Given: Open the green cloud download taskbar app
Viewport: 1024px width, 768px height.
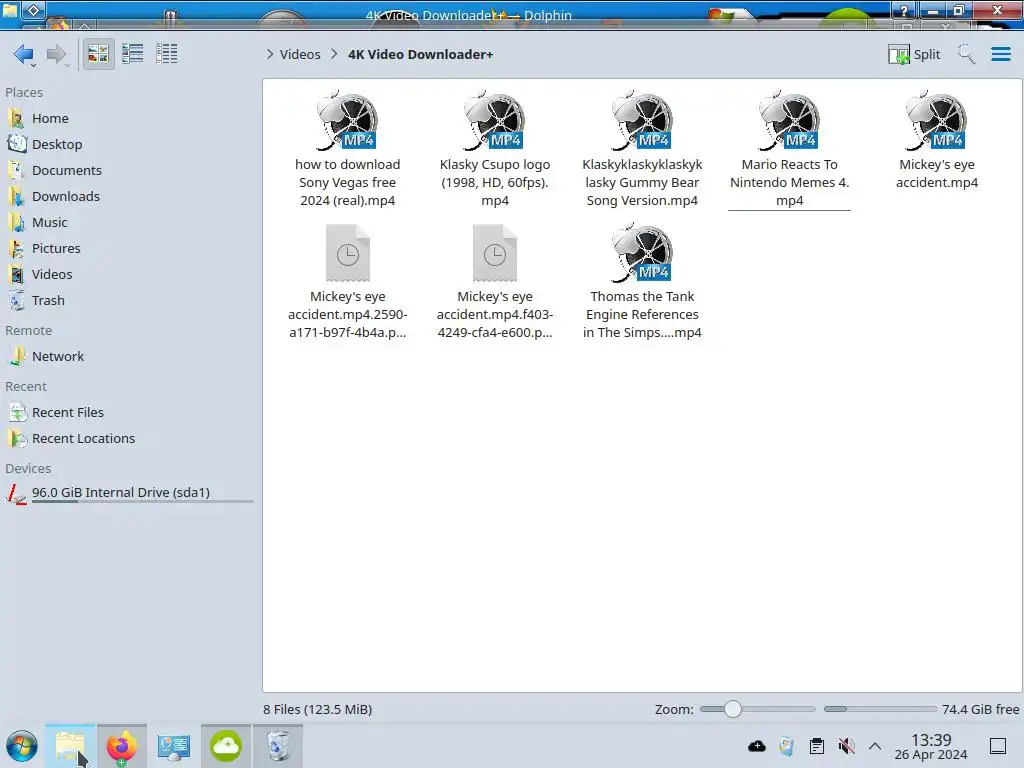Looking at the screenshot, I should tap(225, 746).
